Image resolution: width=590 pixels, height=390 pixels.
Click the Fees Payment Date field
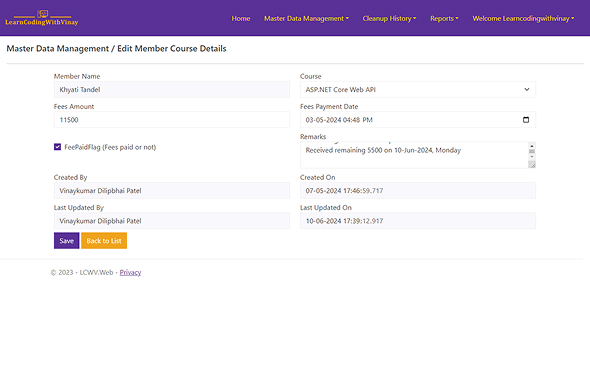(x=418, y=120)
